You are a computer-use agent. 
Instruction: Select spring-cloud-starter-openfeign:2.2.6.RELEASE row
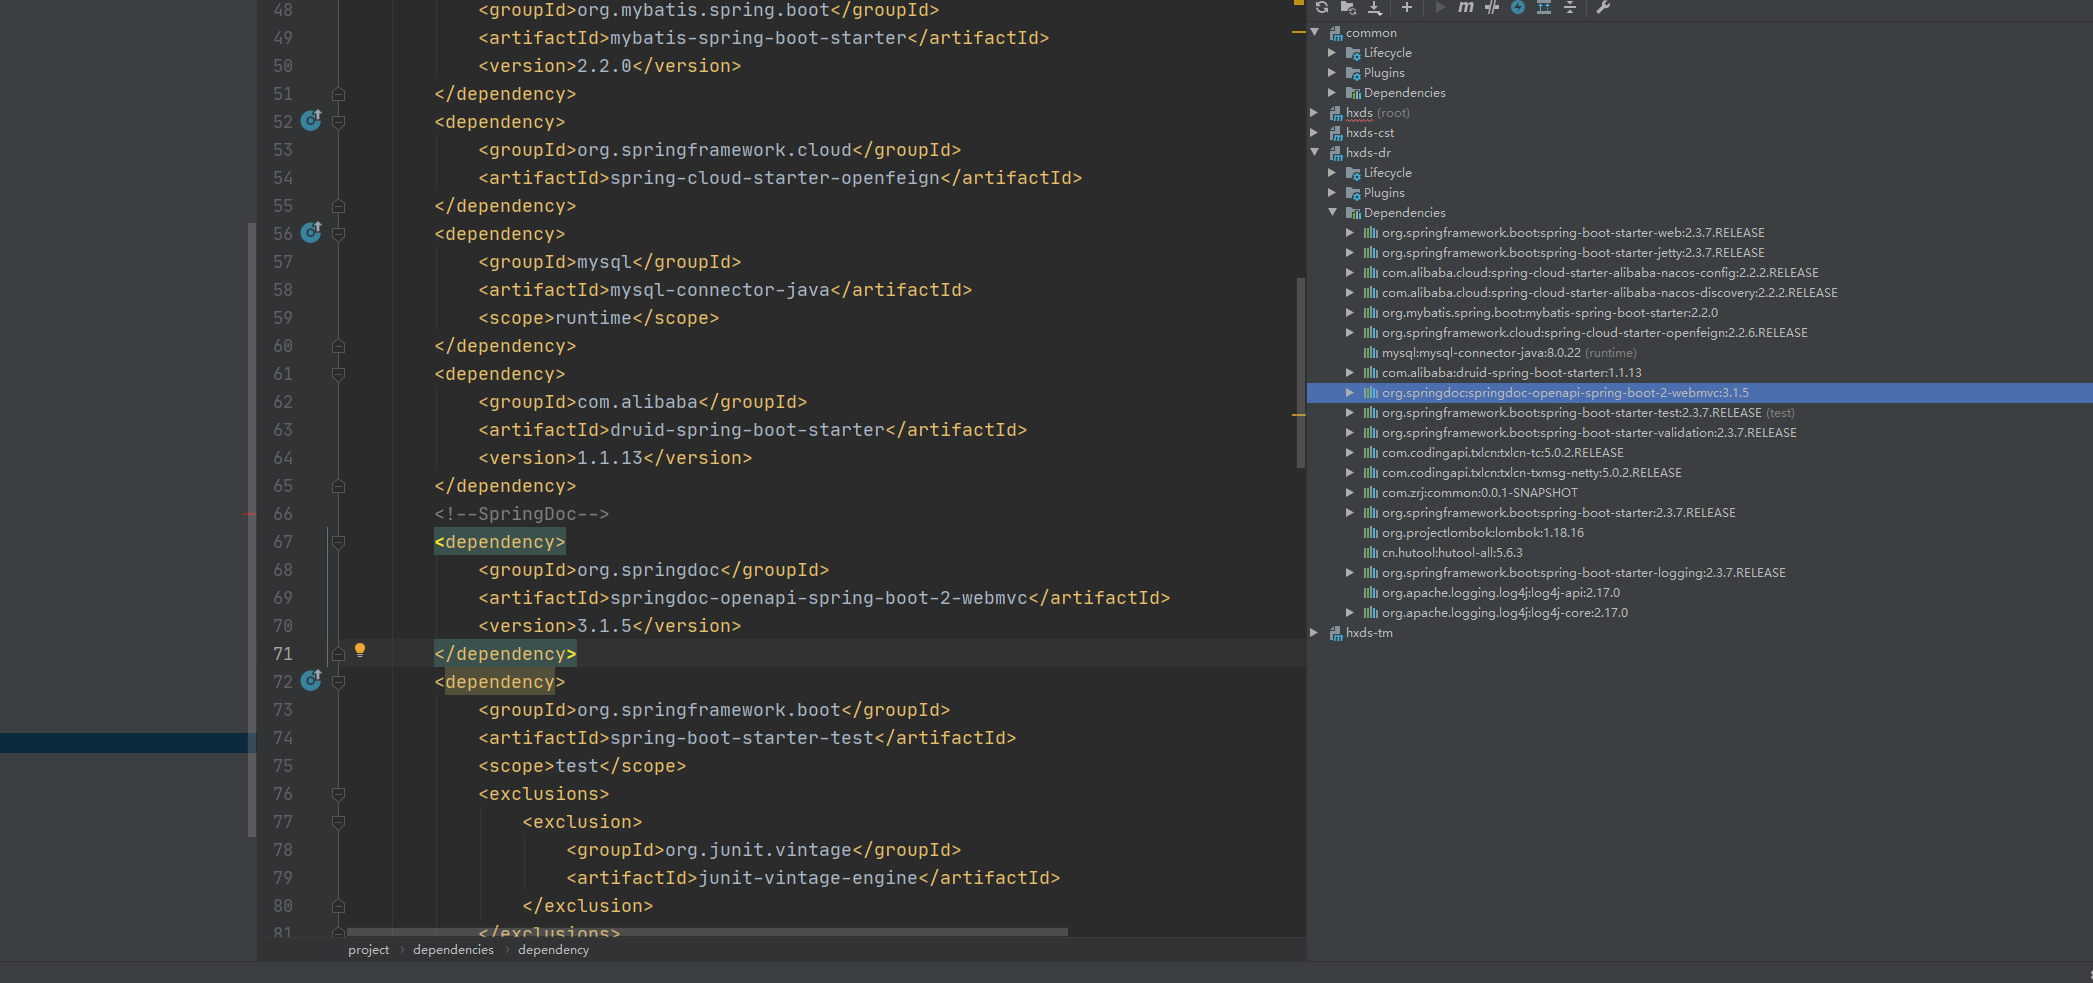point(1595,333)
